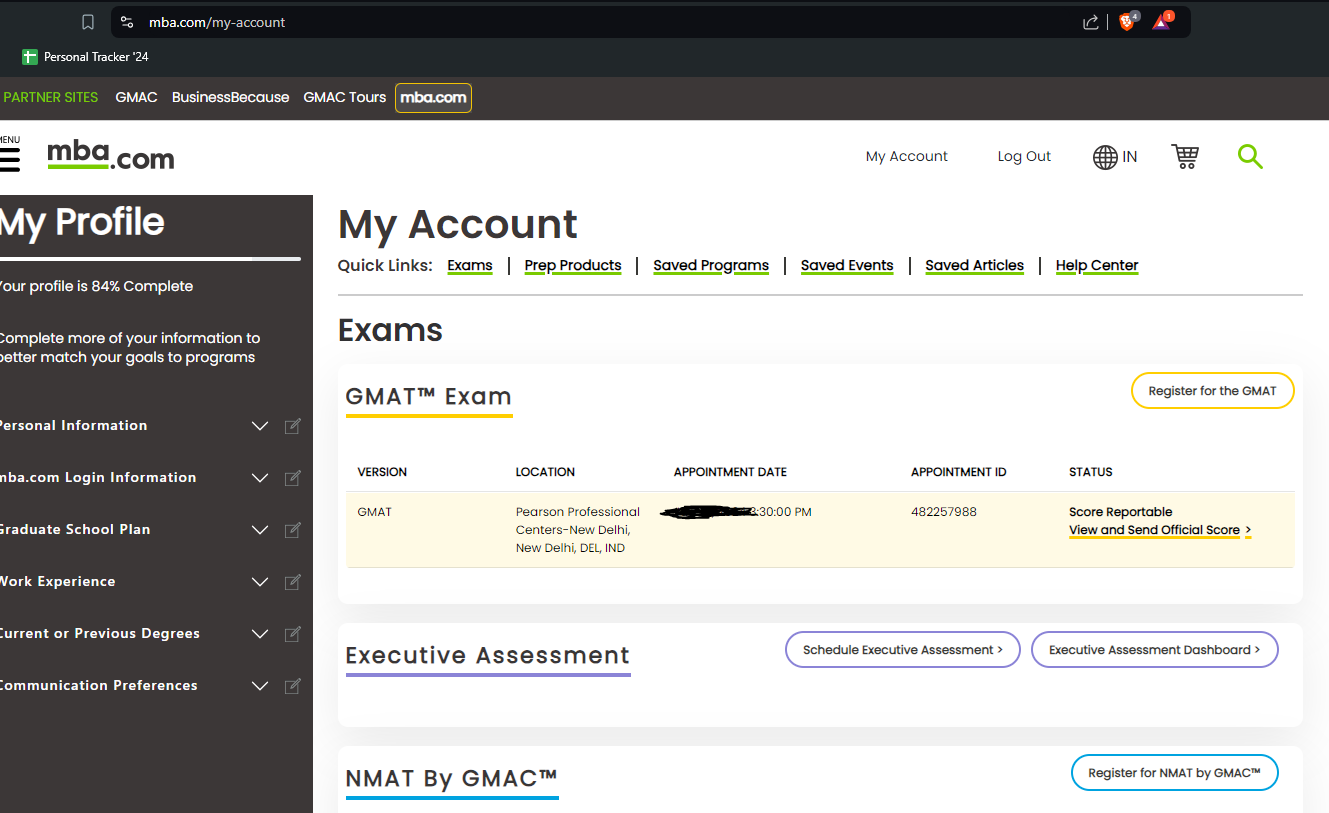This screenshot has width=1329, height=813.
Task: Open the BusinessBecause partner site tab
Action: (x=230, y=97)
